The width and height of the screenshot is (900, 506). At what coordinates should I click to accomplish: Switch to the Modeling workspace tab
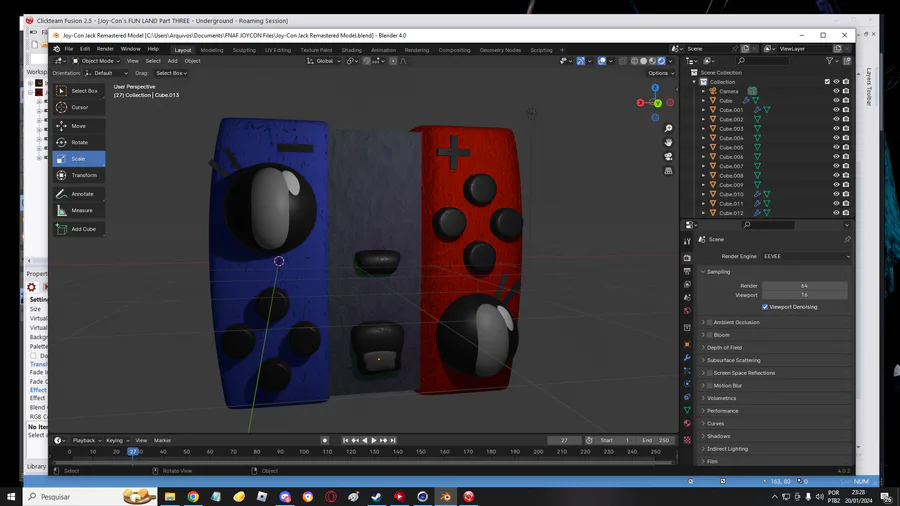(x=212, y=50)
